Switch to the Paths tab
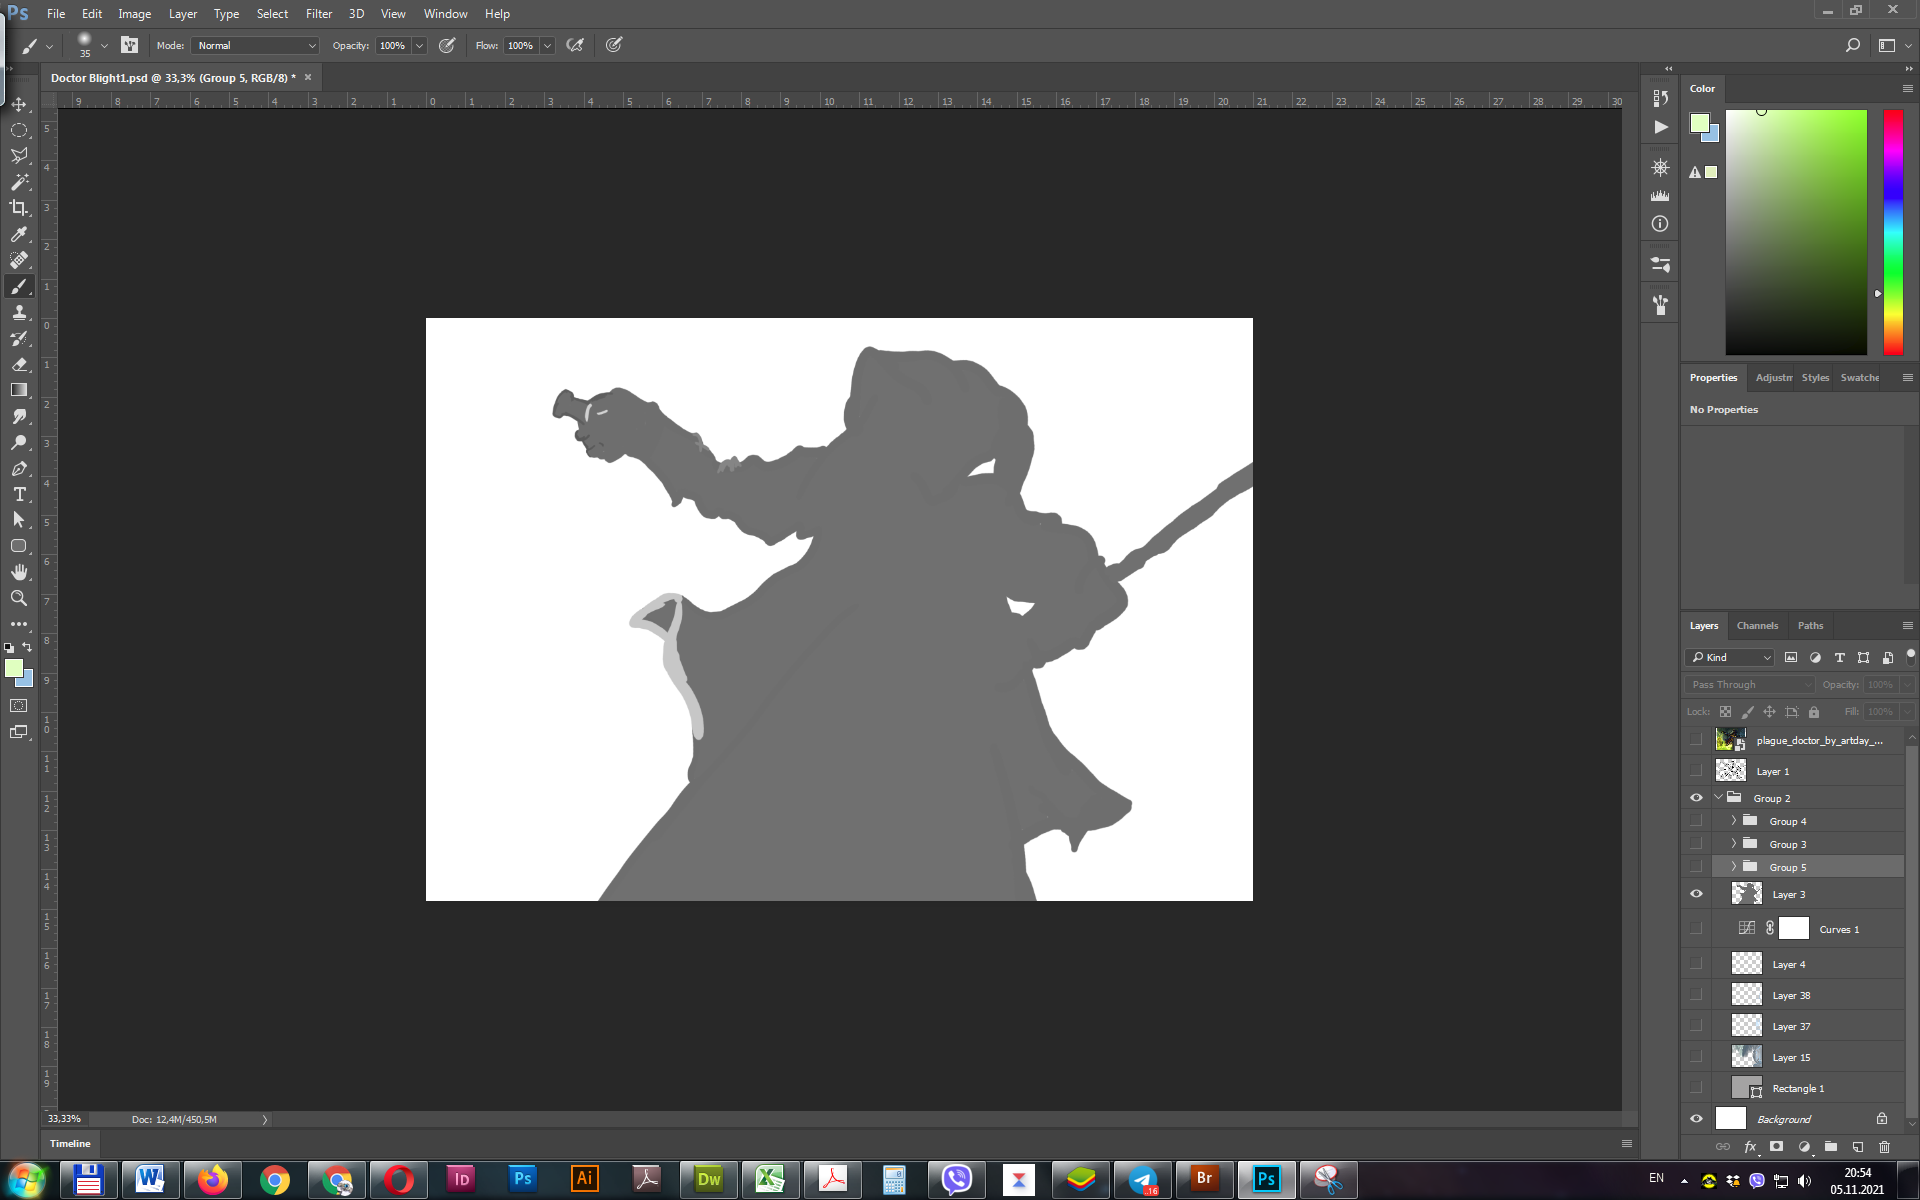This screenshot has height=1200, width=1920. click(x=1810, y=625)
